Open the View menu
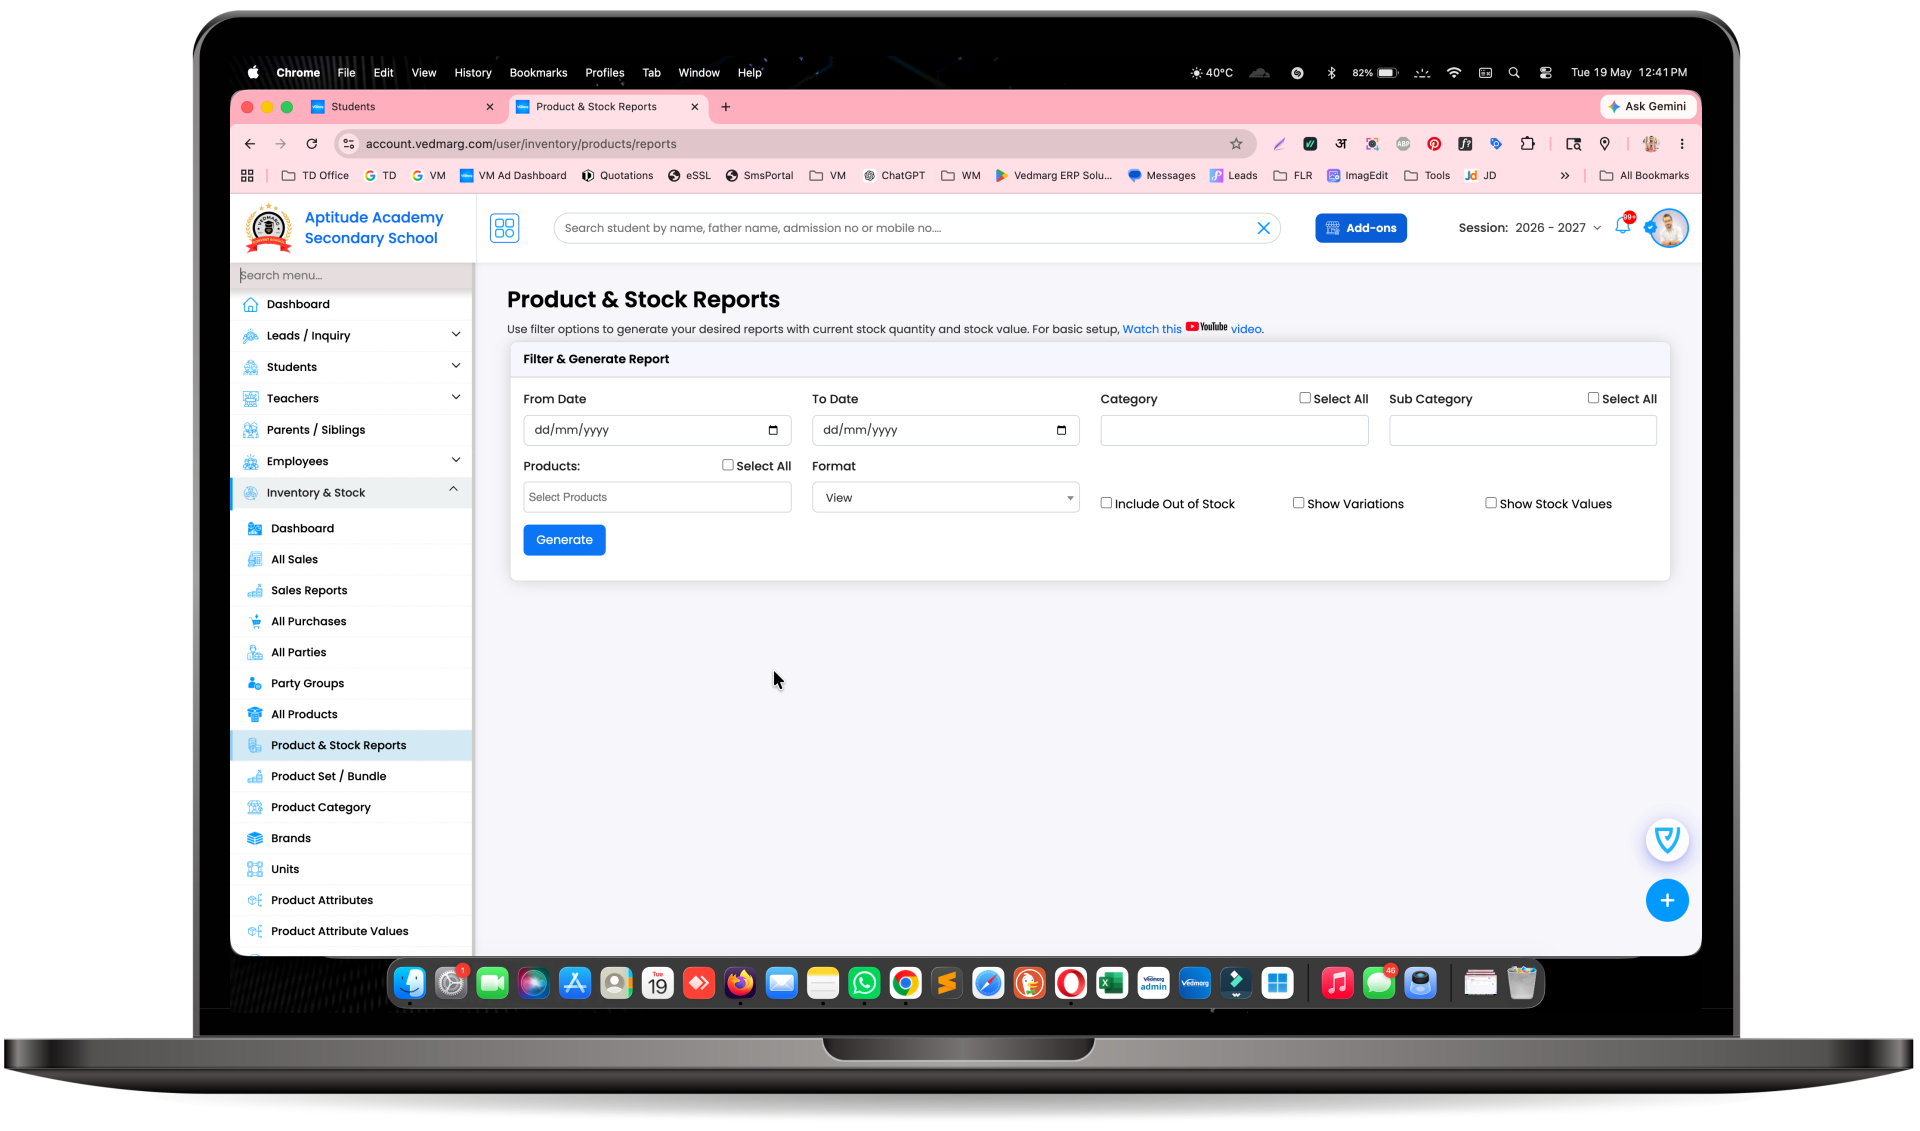Viewport: 1920px width, 1131px height. point(424,73)
